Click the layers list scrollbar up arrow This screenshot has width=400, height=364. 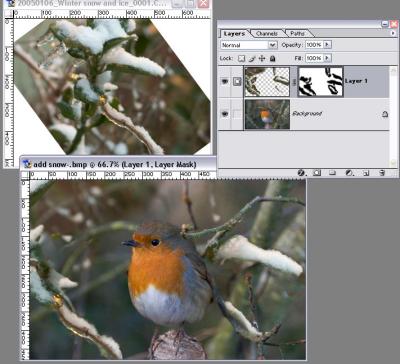393,69
